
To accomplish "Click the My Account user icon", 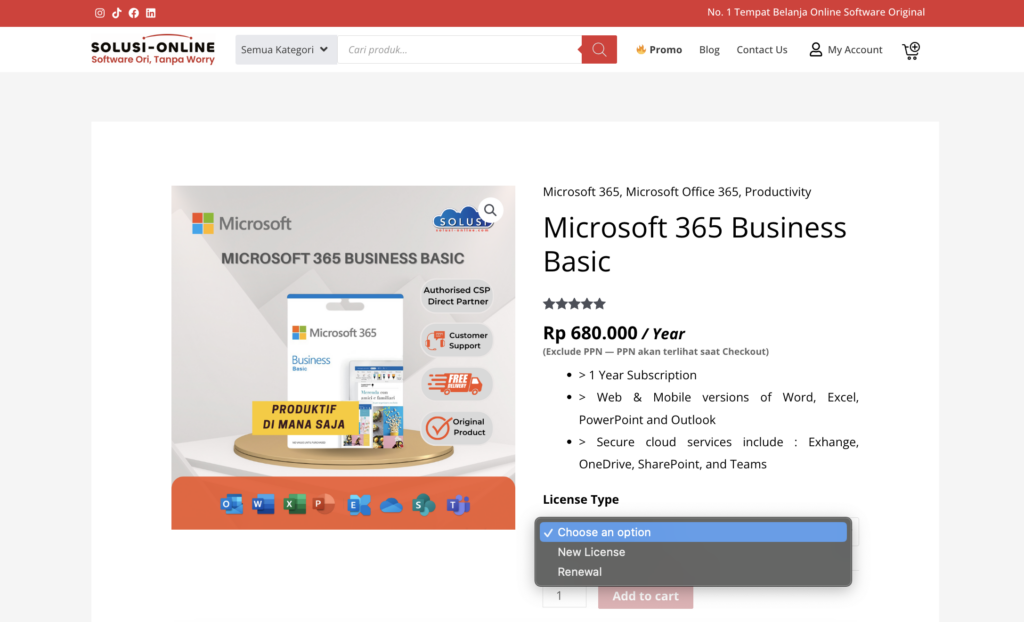I will tap(815, 50).
